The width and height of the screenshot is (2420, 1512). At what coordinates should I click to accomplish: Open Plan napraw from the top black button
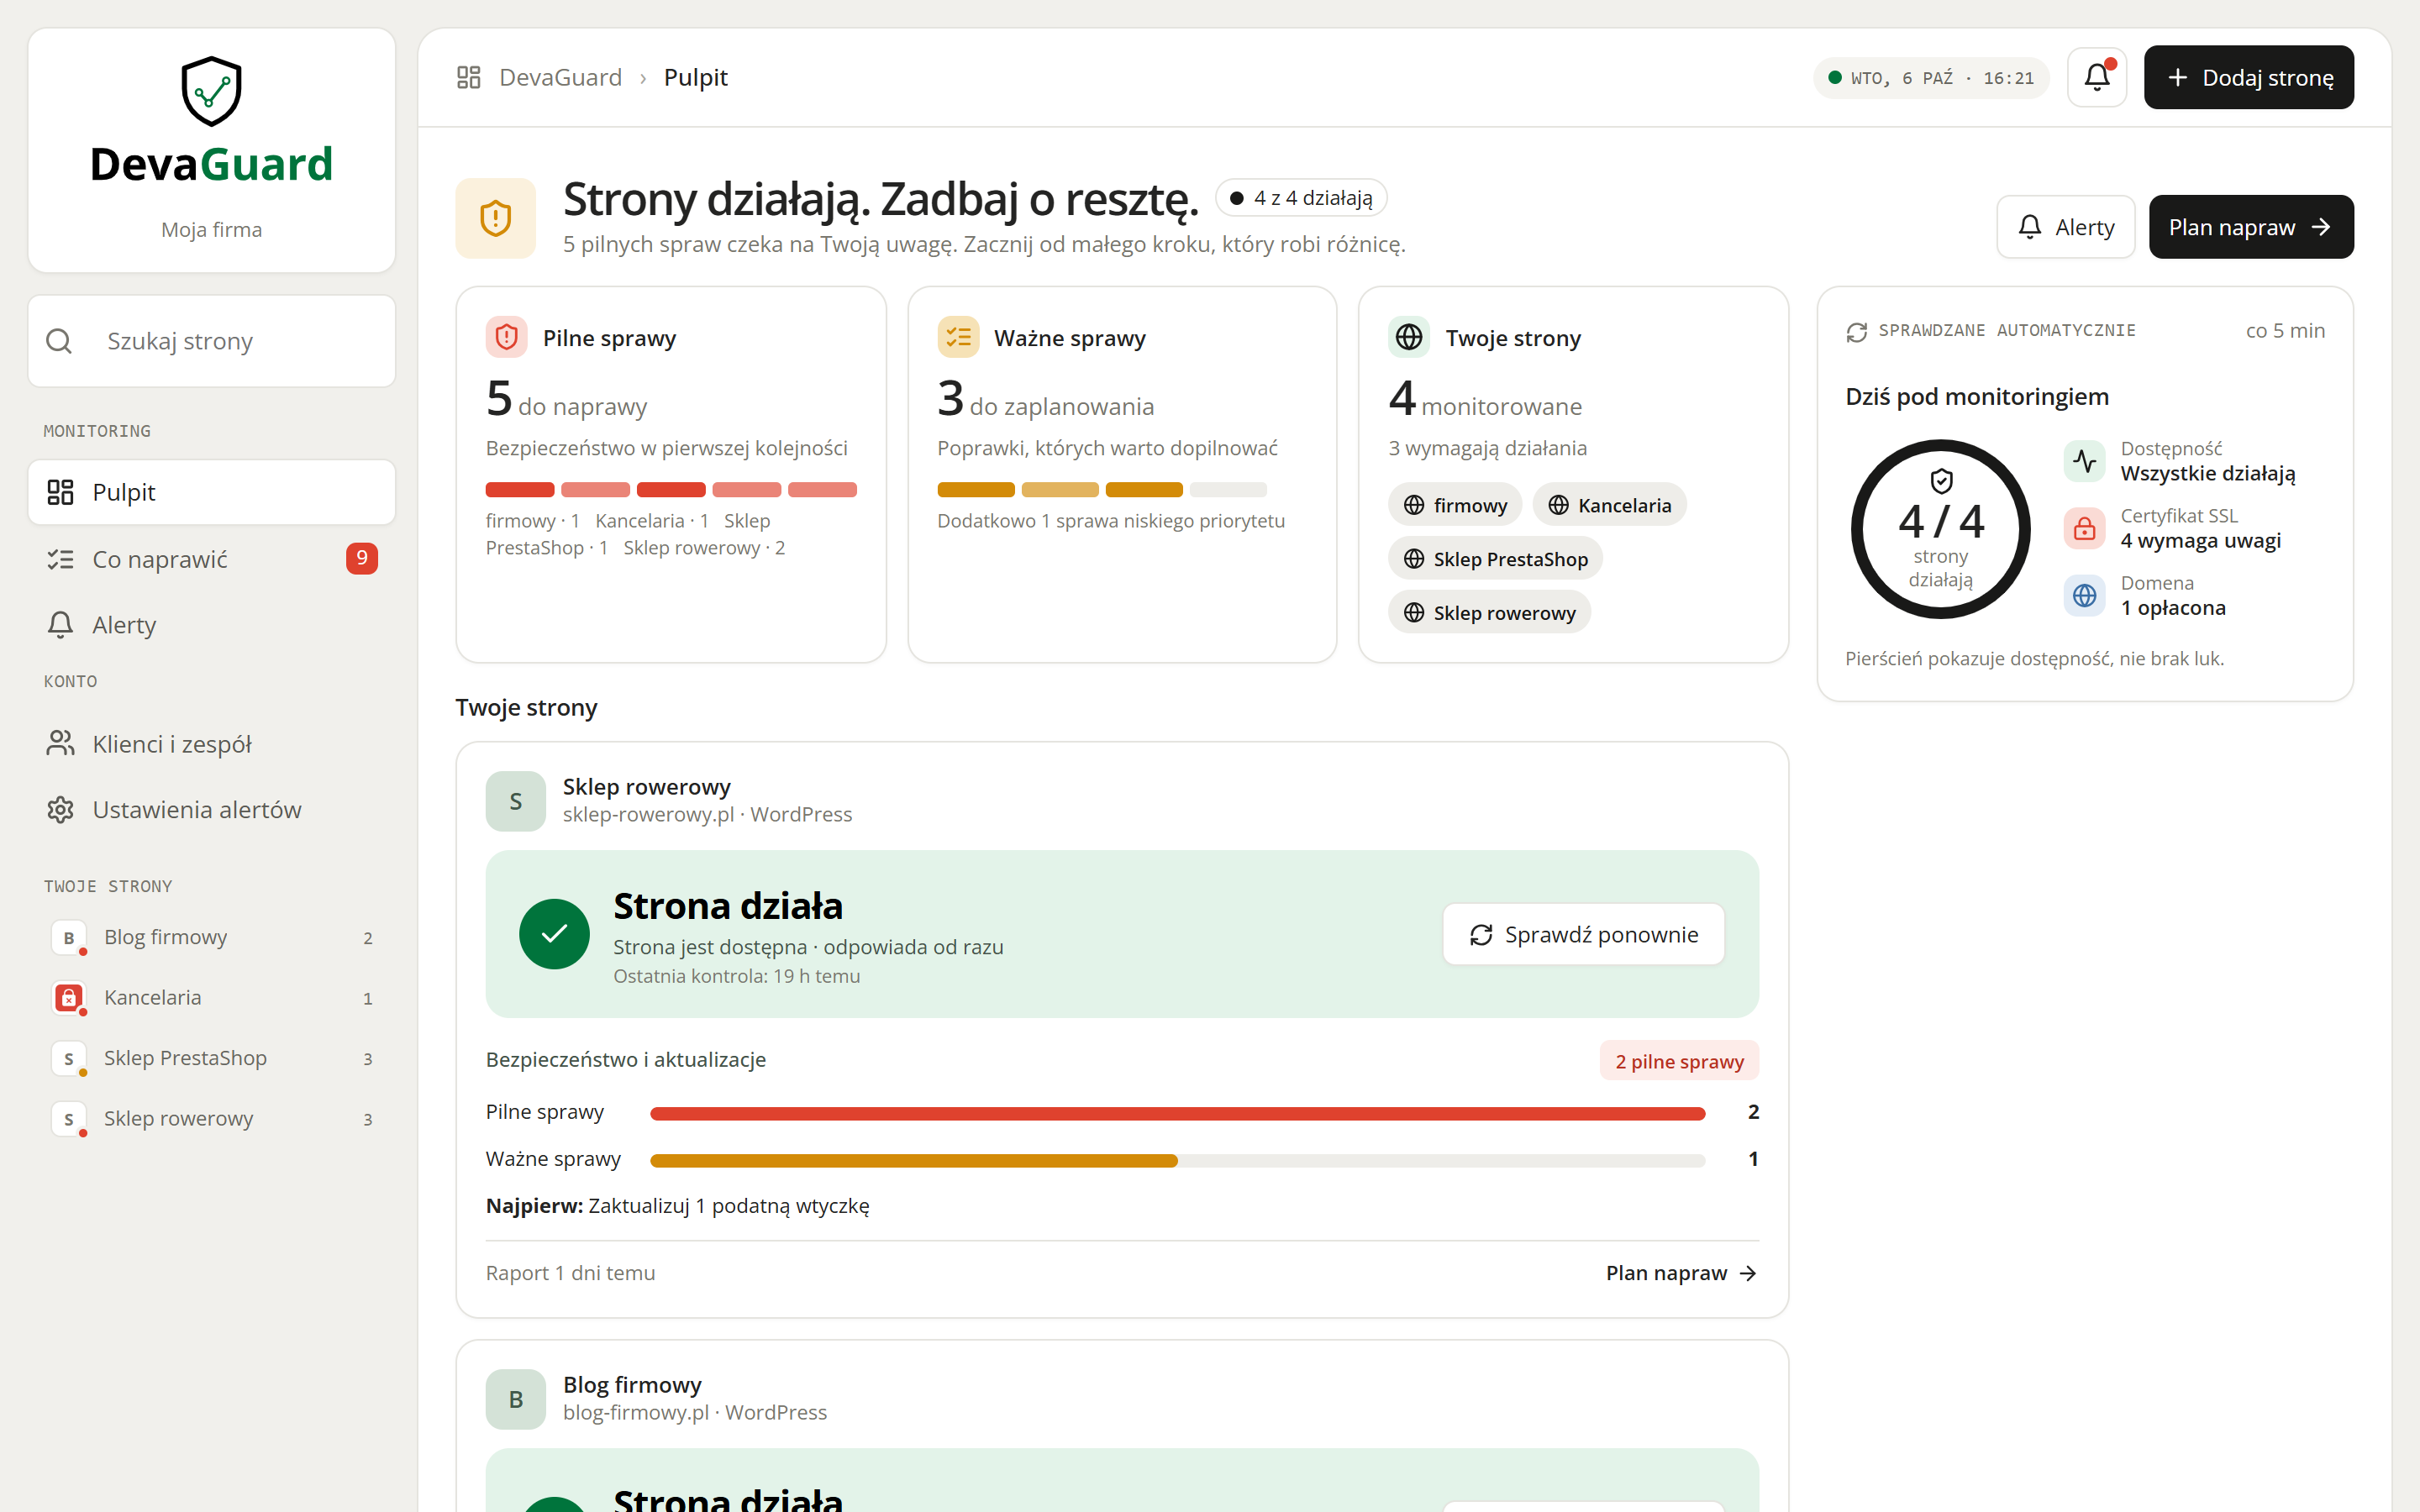2250,227
